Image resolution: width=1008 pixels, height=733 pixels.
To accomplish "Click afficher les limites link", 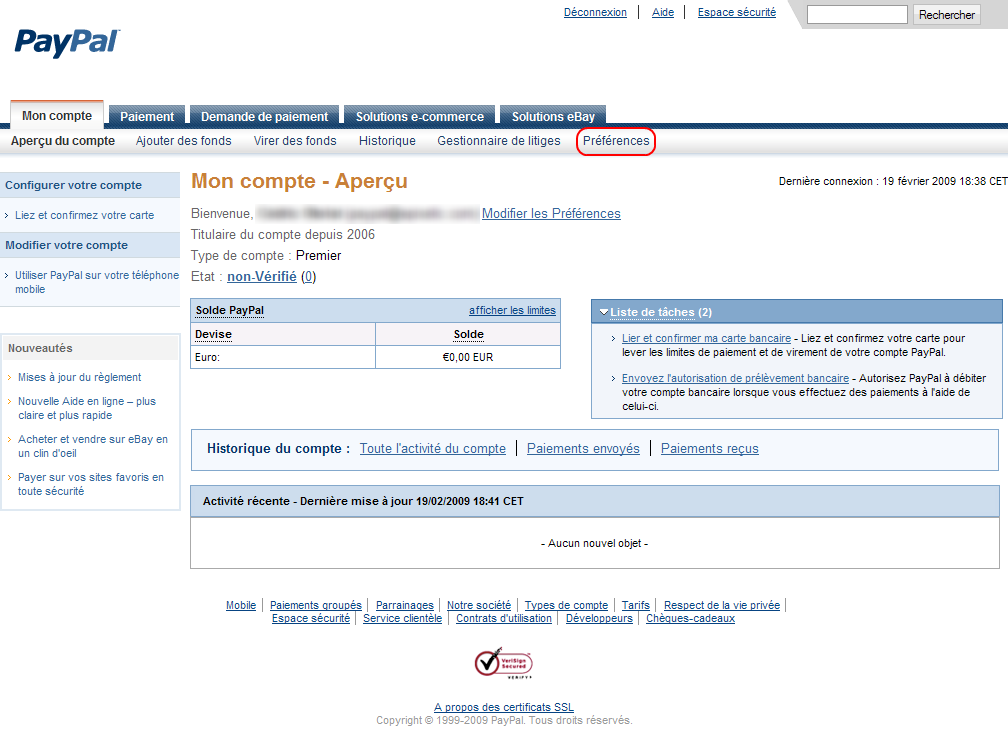I will (512, 310).
